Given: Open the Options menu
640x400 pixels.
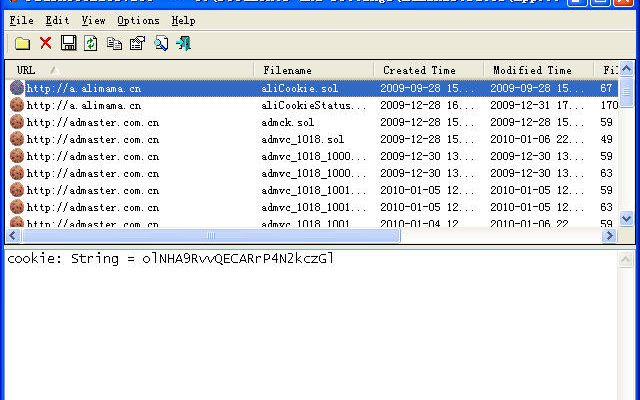Looking at the screenshot, I should [x=138, y=20].
